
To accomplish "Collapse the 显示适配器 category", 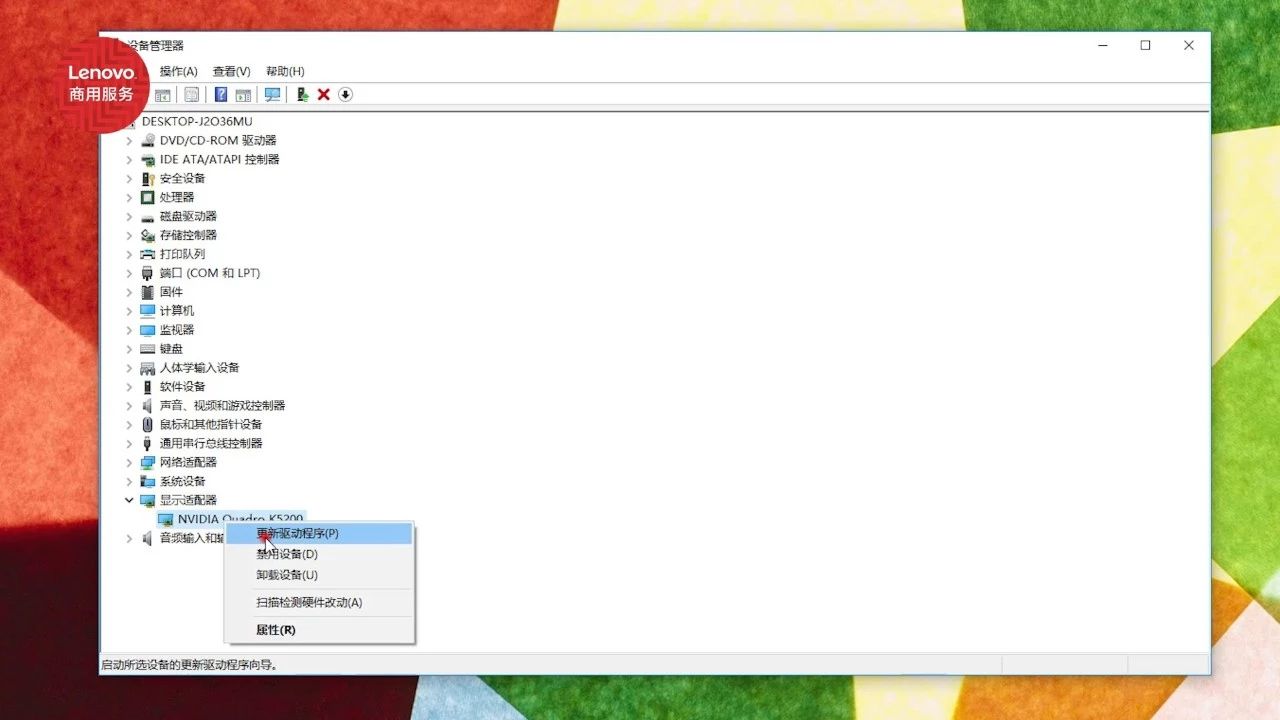I will pyautogui.click(x=129, y=500).
